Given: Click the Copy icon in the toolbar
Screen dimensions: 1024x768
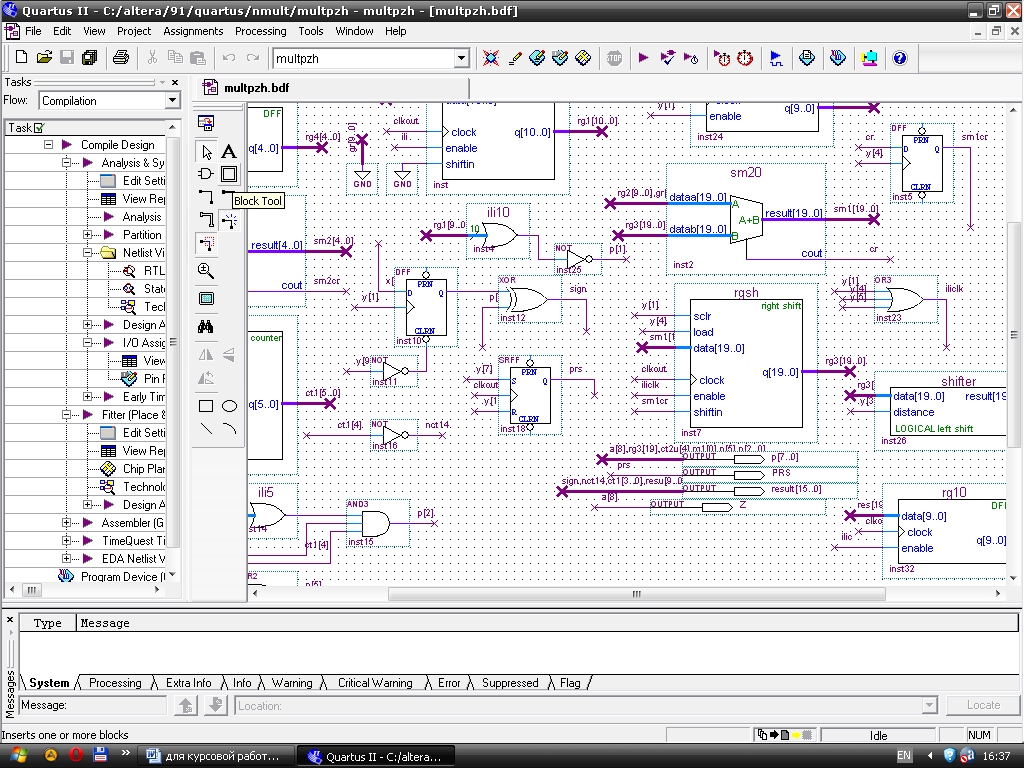Looking at the screenshot, I should (175, 57).
